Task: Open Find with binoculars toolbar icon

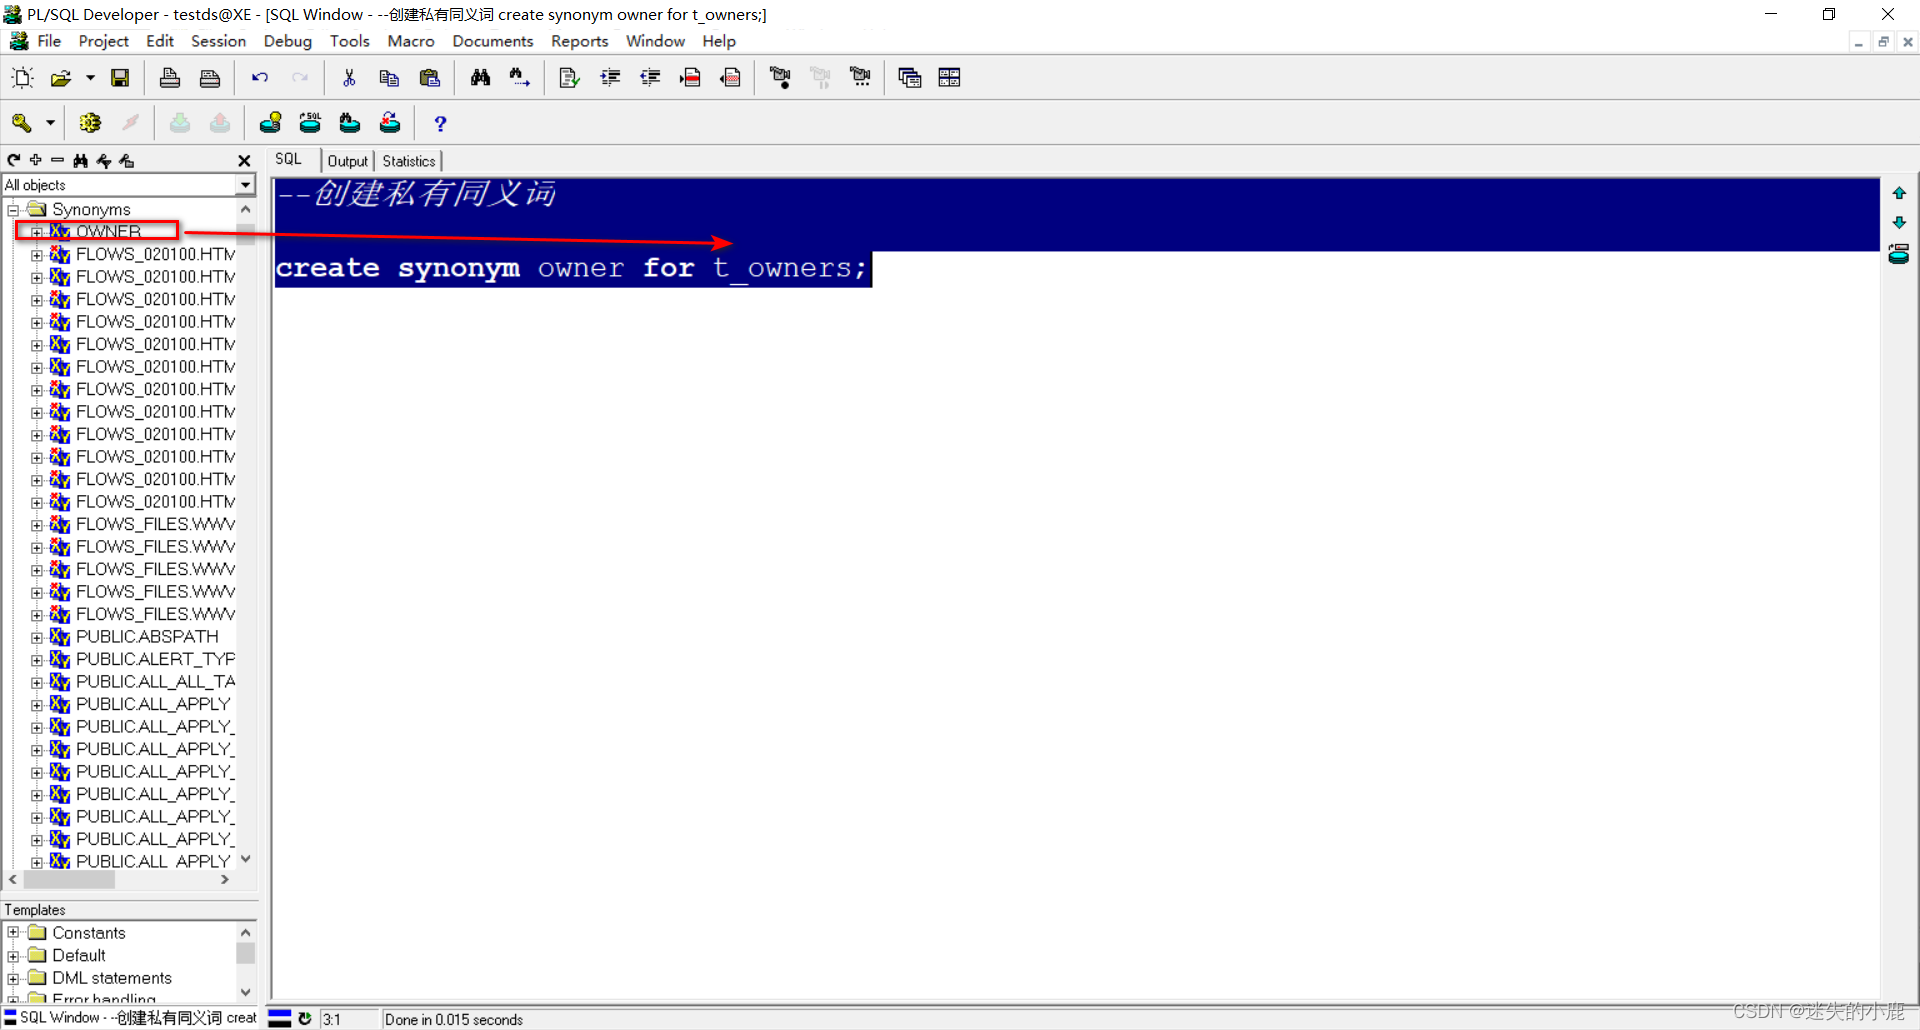Action: point(481,78)
